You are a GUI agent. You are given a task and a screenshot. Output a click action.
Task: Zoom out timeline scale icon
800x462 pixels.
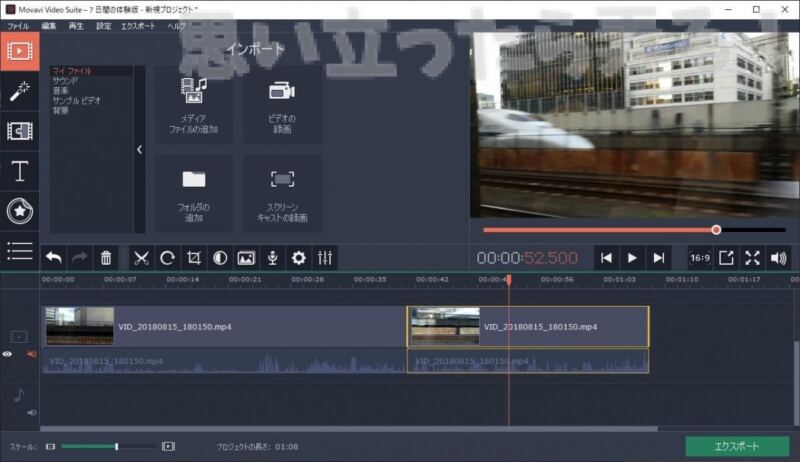tap(50, 447)
